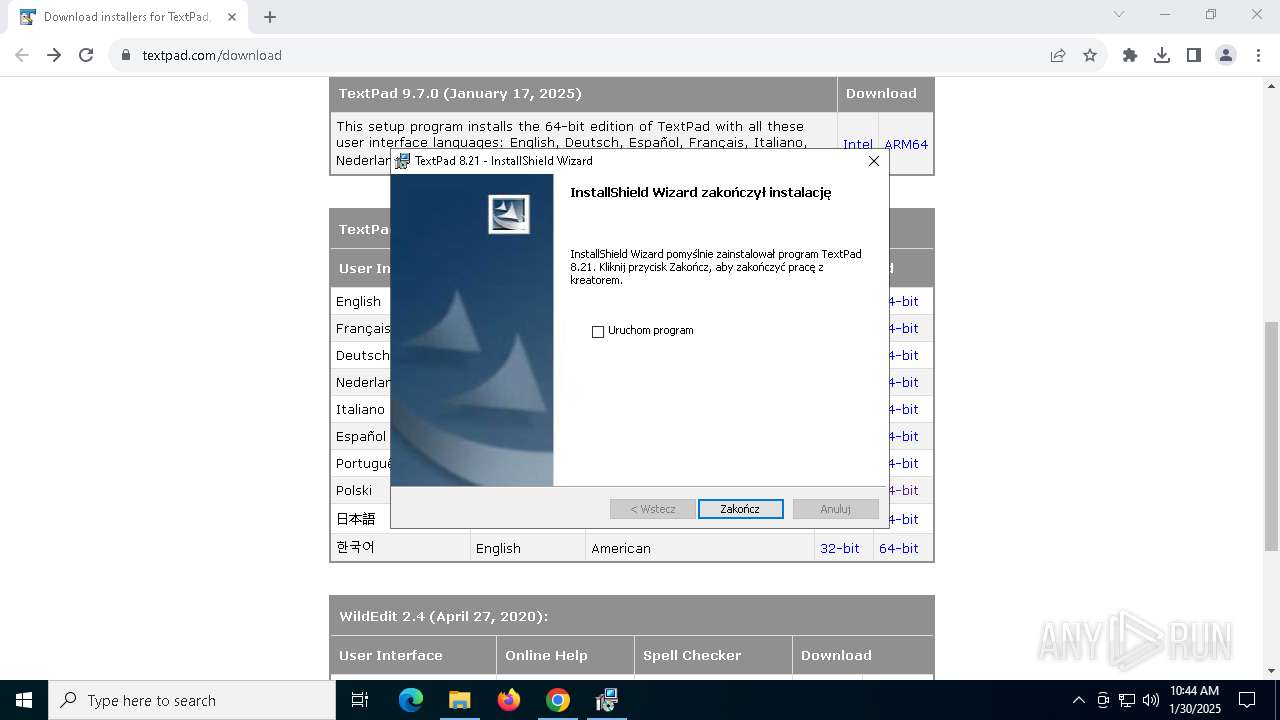Click the Intel download link for TextPad 9.7.0

(857, 144)
